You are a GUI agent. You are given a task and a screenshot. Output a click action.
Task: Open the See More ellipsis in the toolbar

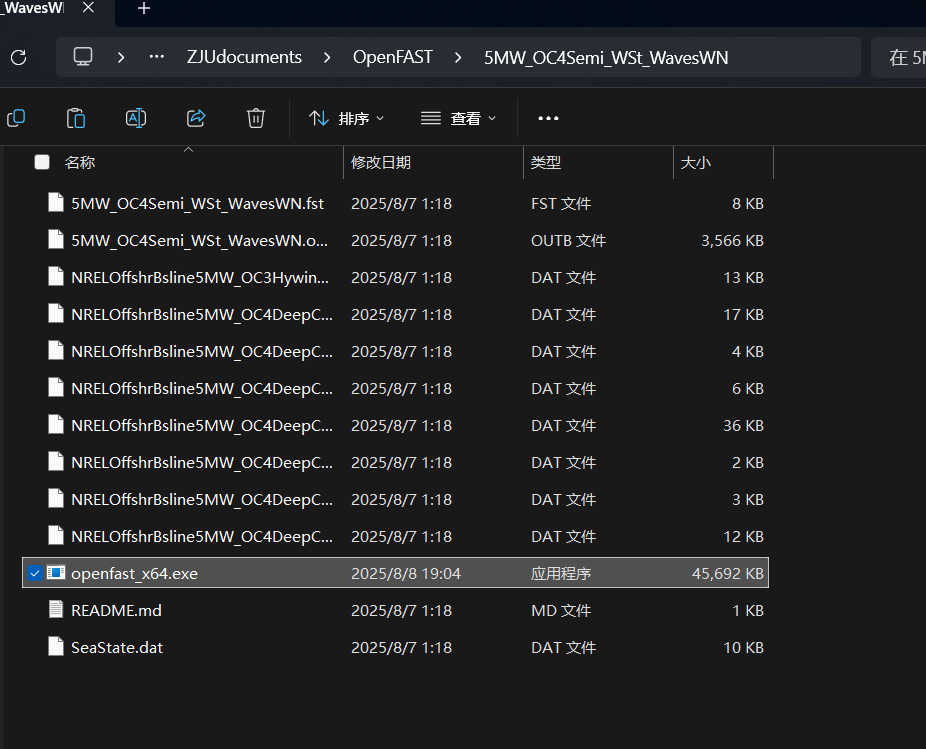point(547,118)
